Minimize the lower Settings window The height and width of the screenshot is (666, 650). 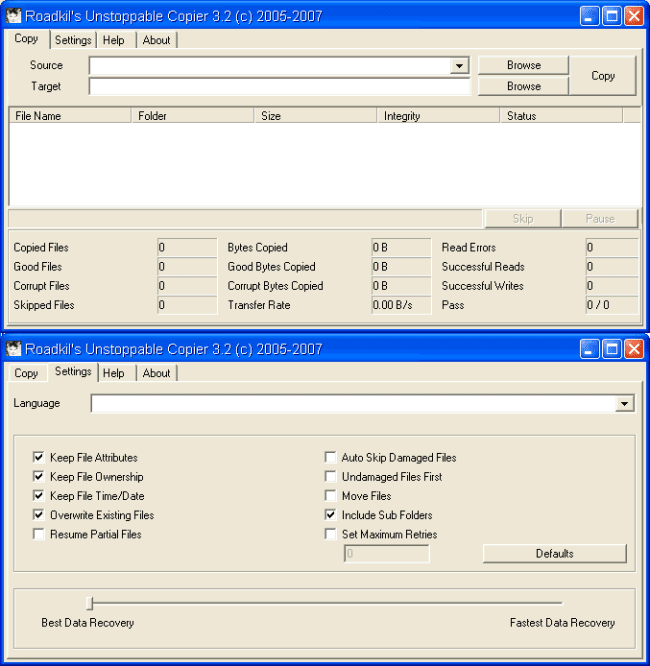click(x=589, y=350)
